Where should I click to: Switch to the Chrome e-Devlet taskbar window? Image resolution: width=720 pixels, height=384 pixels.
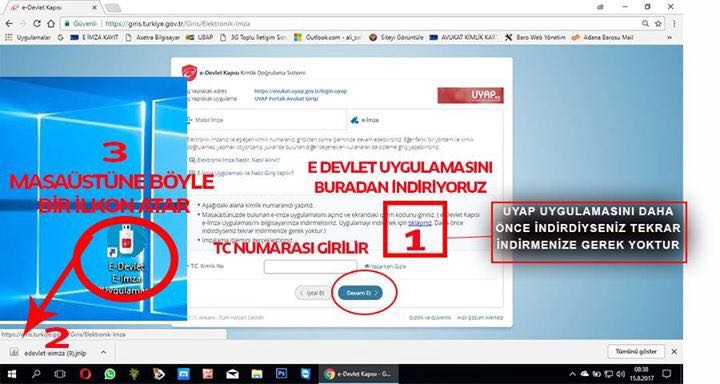[x=358, y=374]
